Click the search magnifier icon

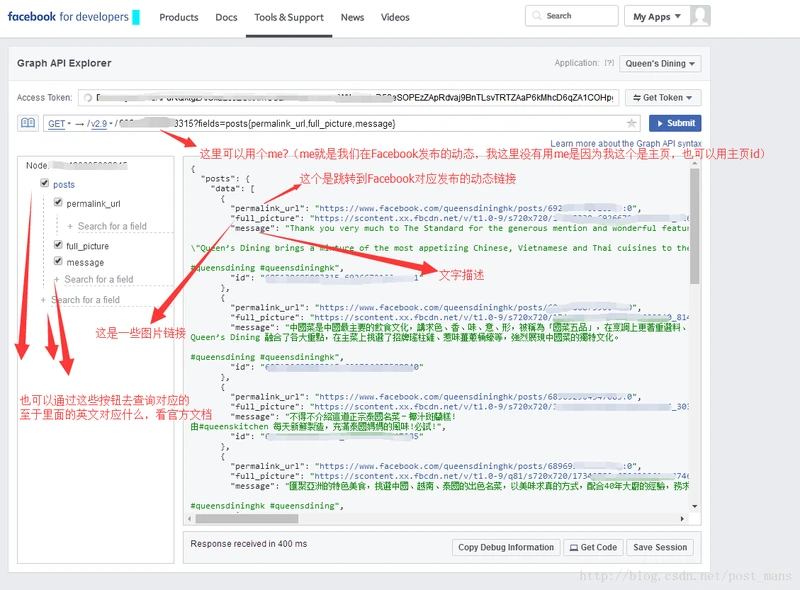pos(536,16)
